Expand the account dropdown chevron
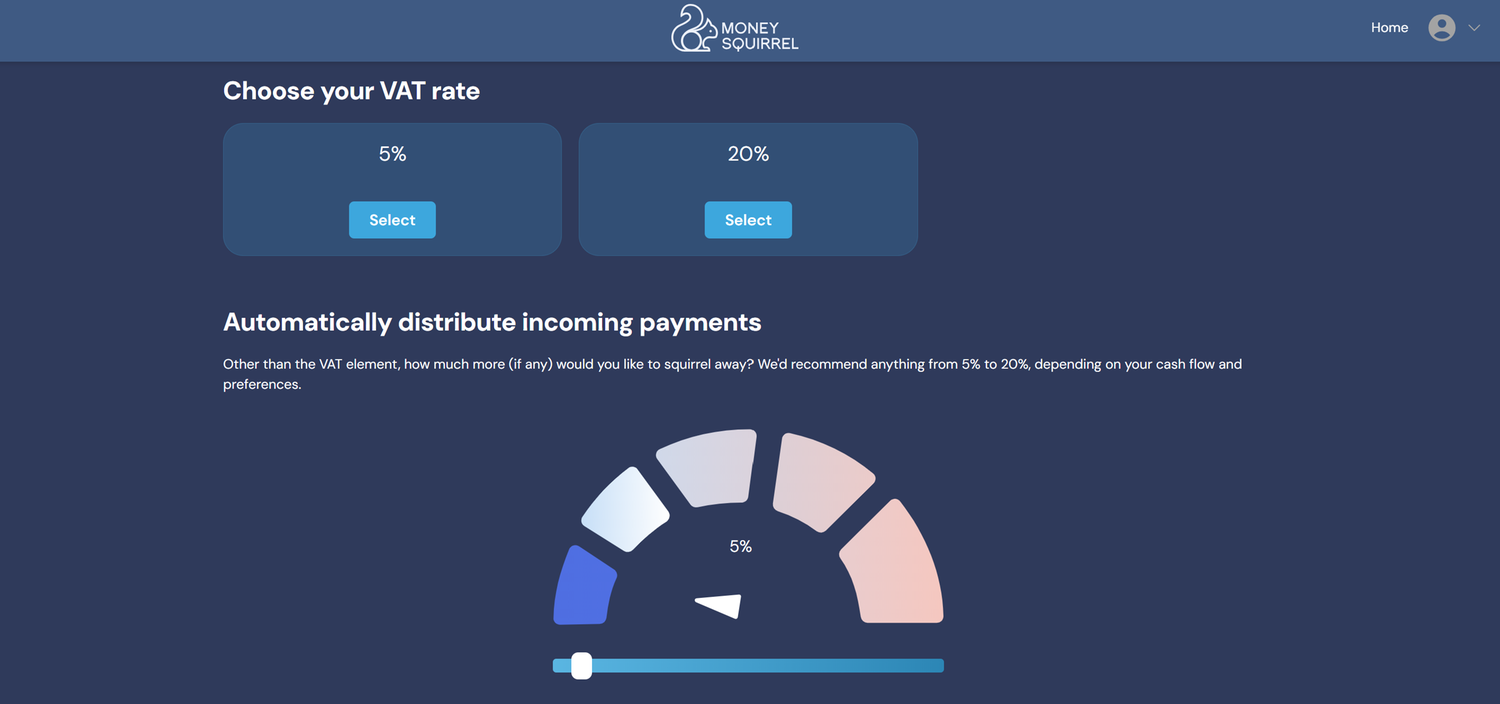Image resolution: width=1500 pixels, height=704 pixels. [1474, 28]
